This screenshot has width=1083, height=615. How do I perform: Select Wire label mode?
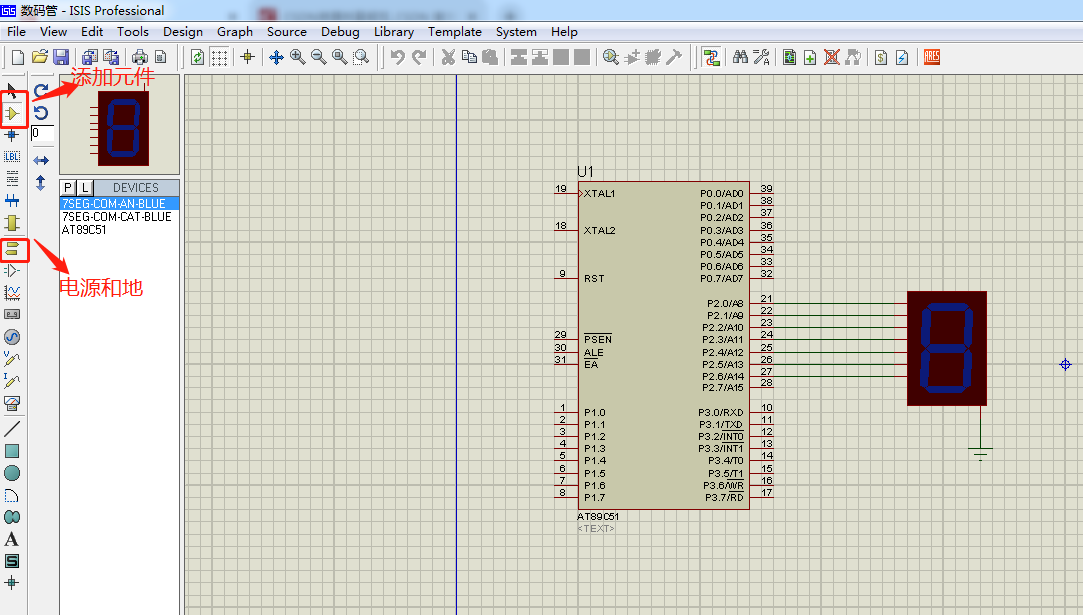(x=12, y=157)
